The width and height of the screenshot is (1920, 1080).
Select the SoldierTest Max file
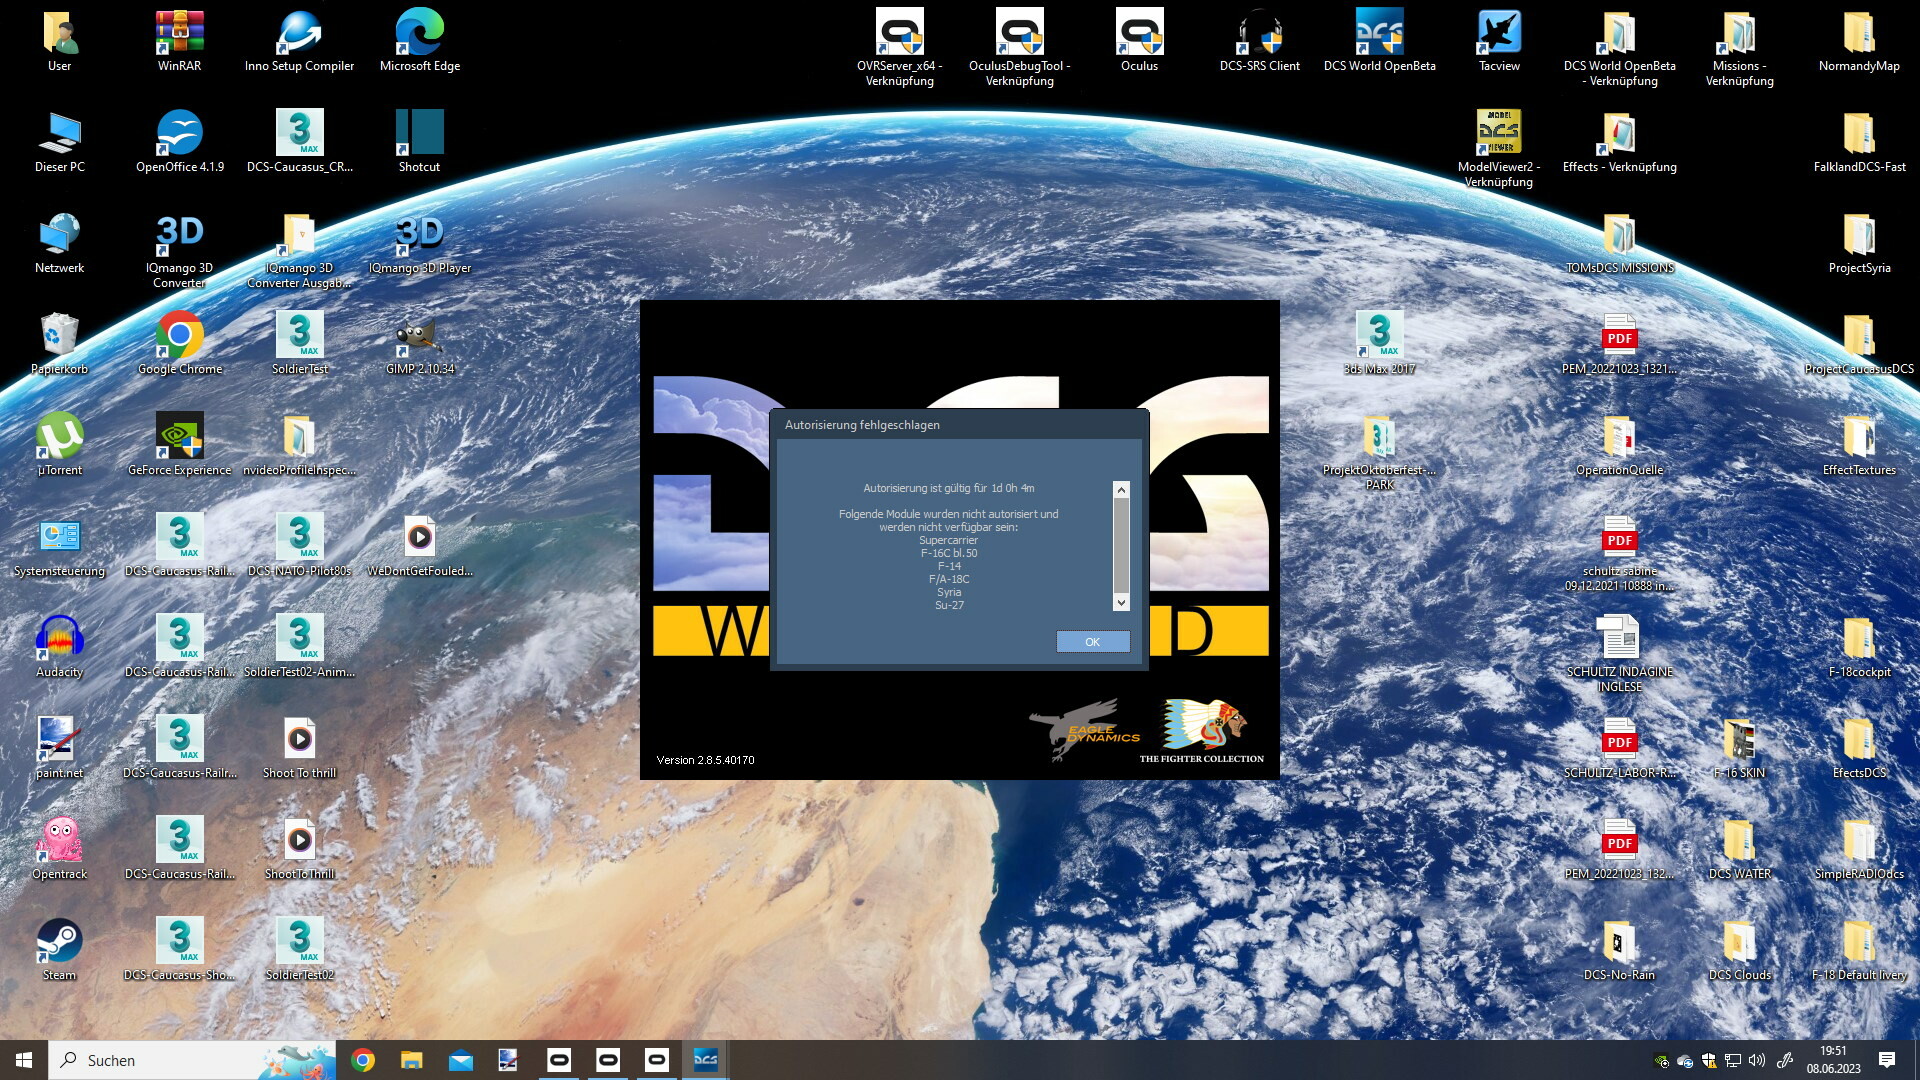300,344
